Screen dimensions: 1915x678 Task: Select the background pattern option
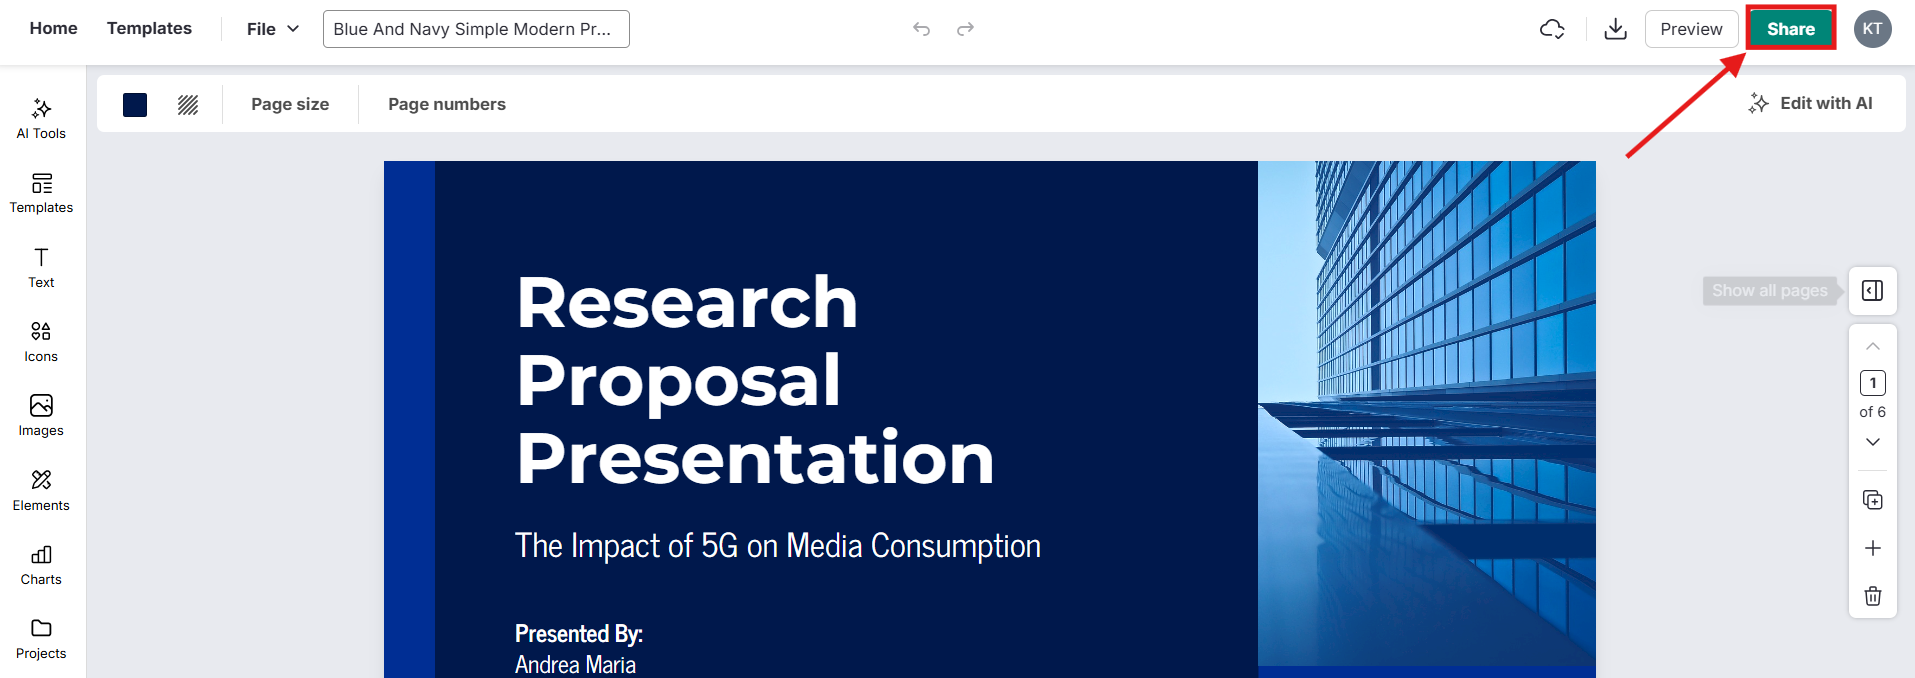click(188, 105)
